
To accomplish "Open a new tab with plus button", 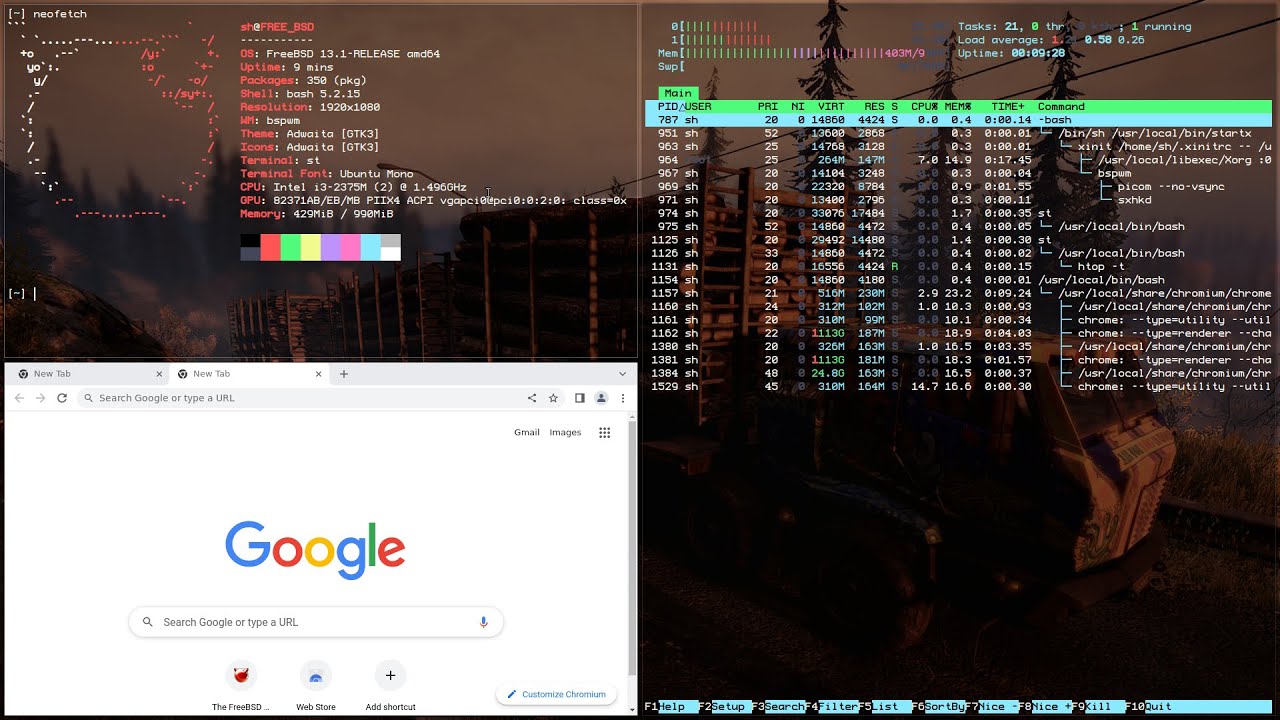I will coord(344,374).
